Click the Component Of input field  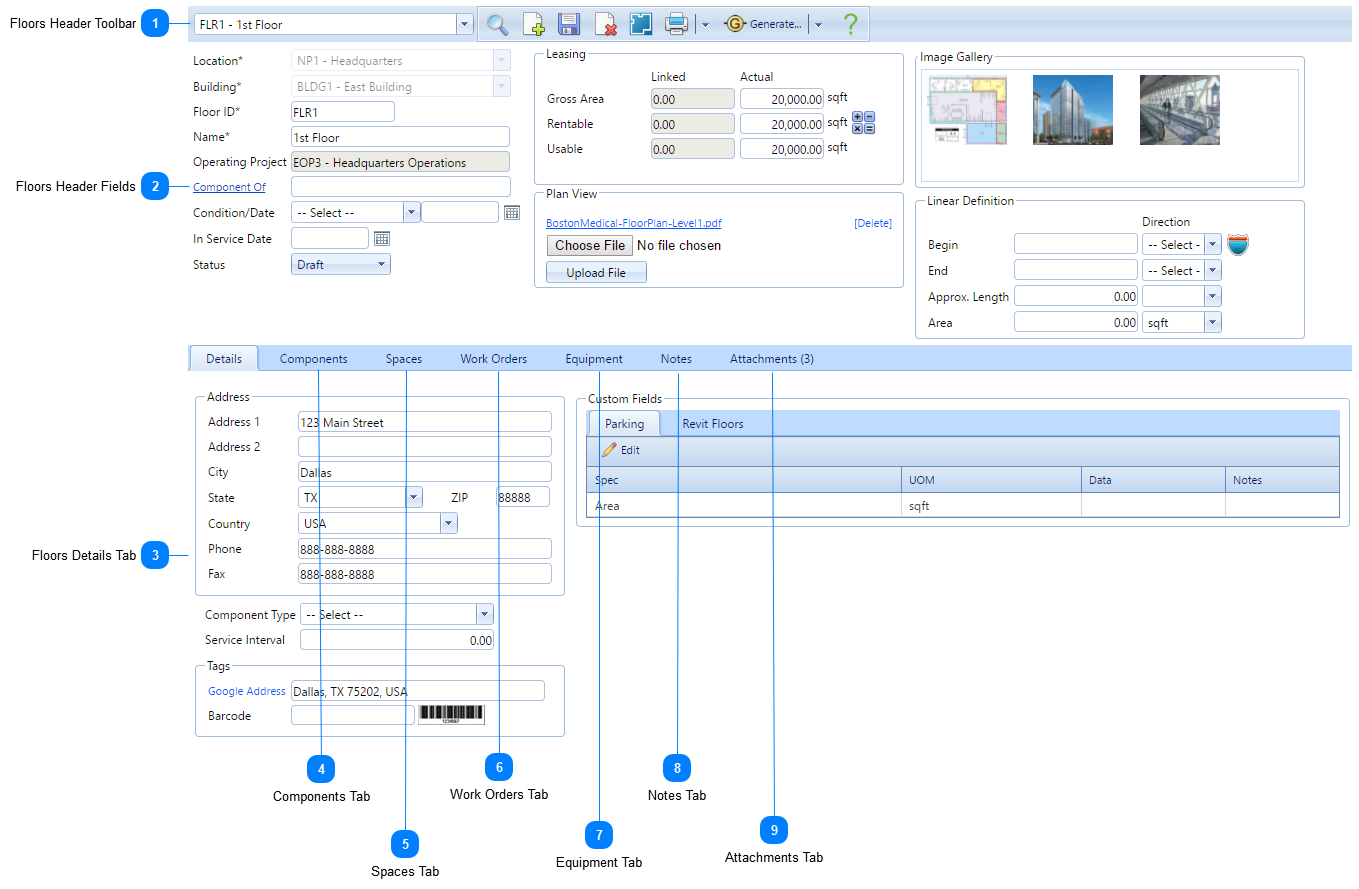tap(400, 187)
